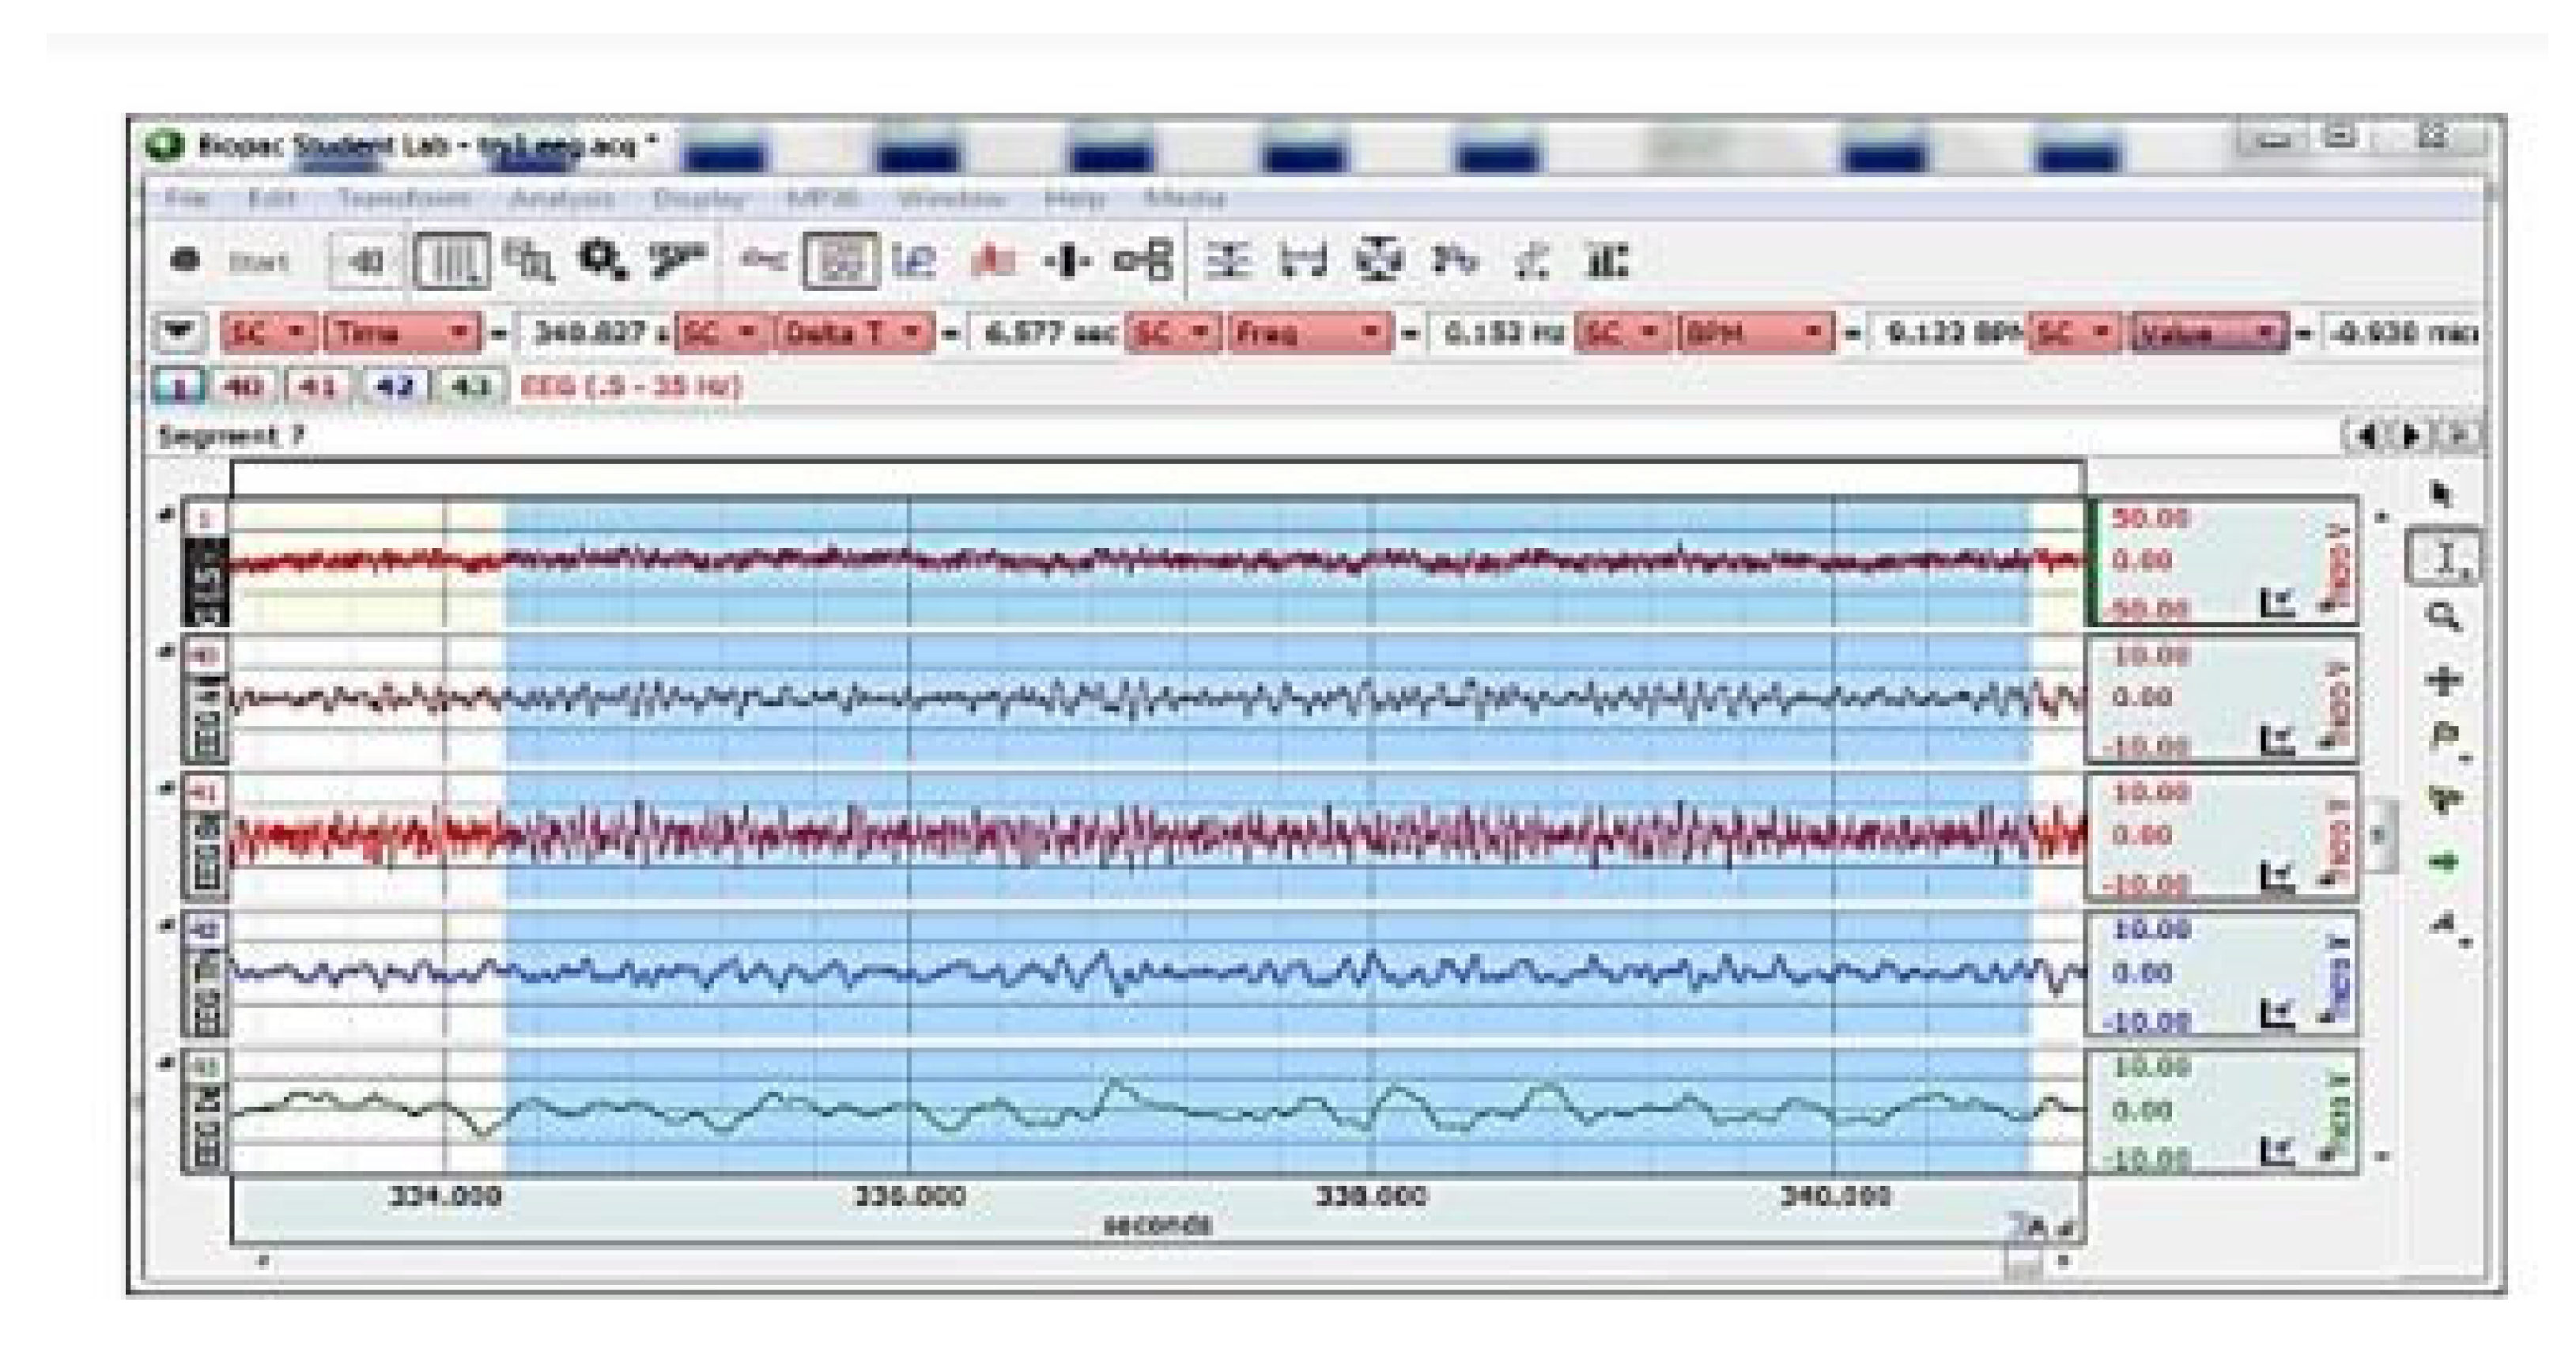The width and height of the screenshot is (2576, 1360).
Task: Click the green arrow jump tool icon
Action: [x=2443, y=862]
